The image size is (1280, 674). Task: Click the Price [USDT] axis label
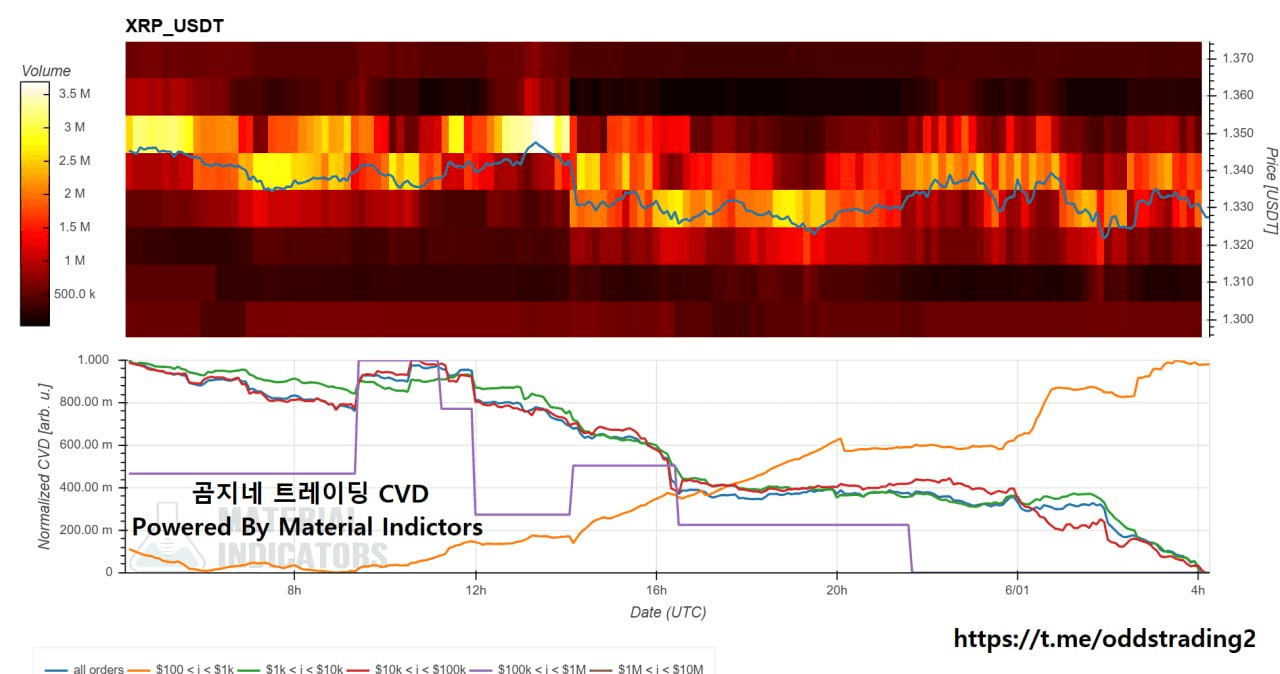point(1271,191)
